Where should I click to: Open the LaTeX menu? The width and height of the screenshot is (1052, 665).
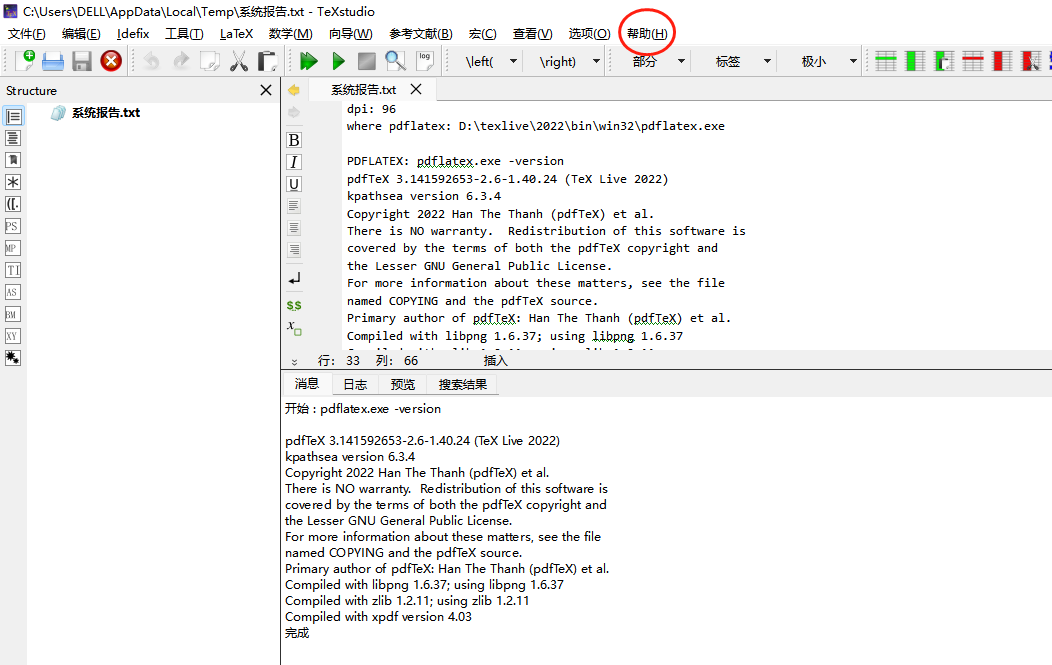coord(236,34)
